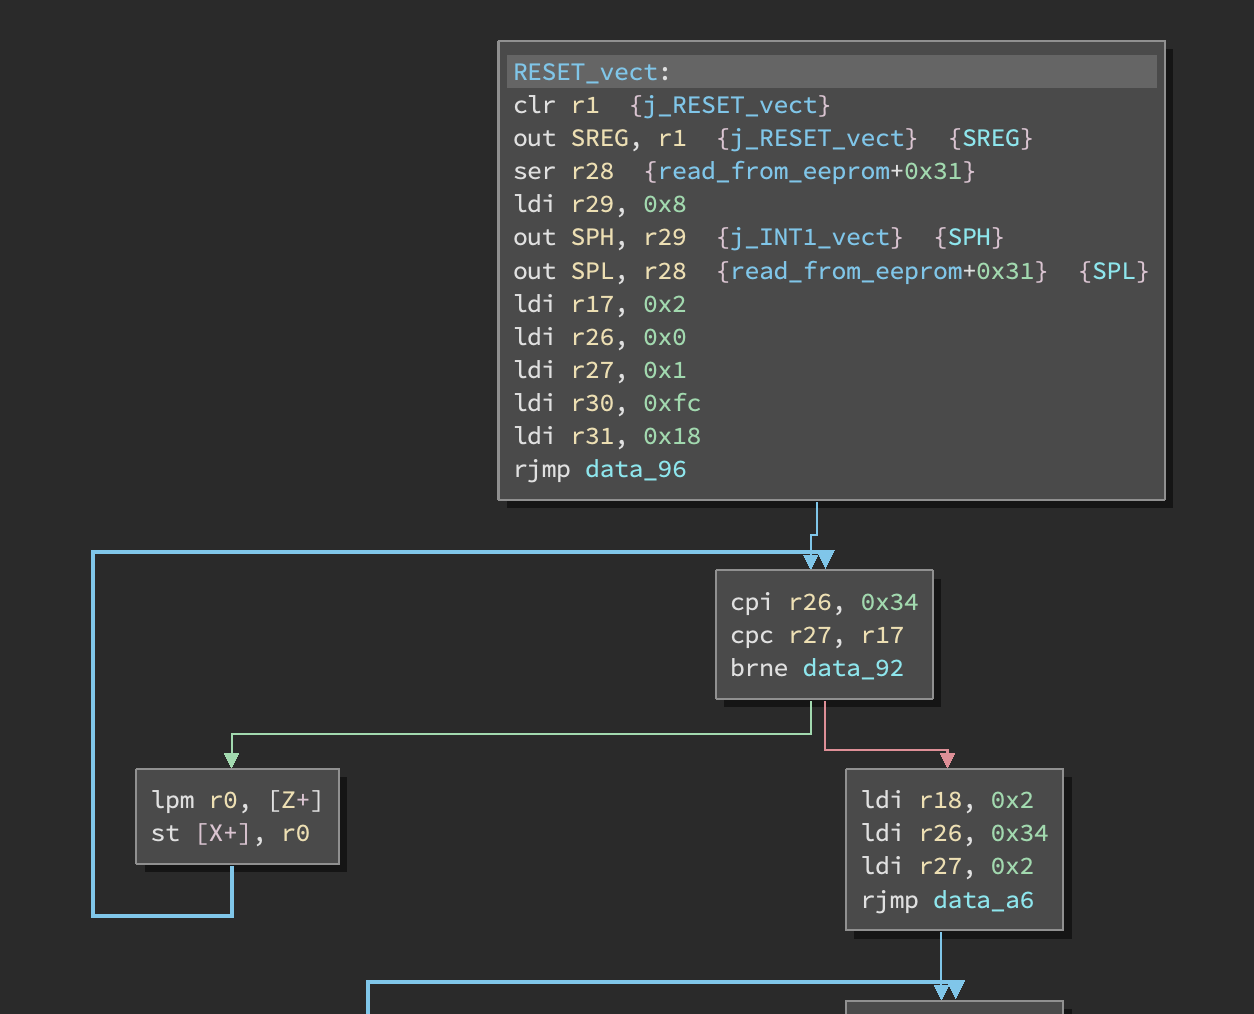Click j_RESET_vect on the clr r1 line
This screenshot has width=1254, height=1014.
[730, 106]
